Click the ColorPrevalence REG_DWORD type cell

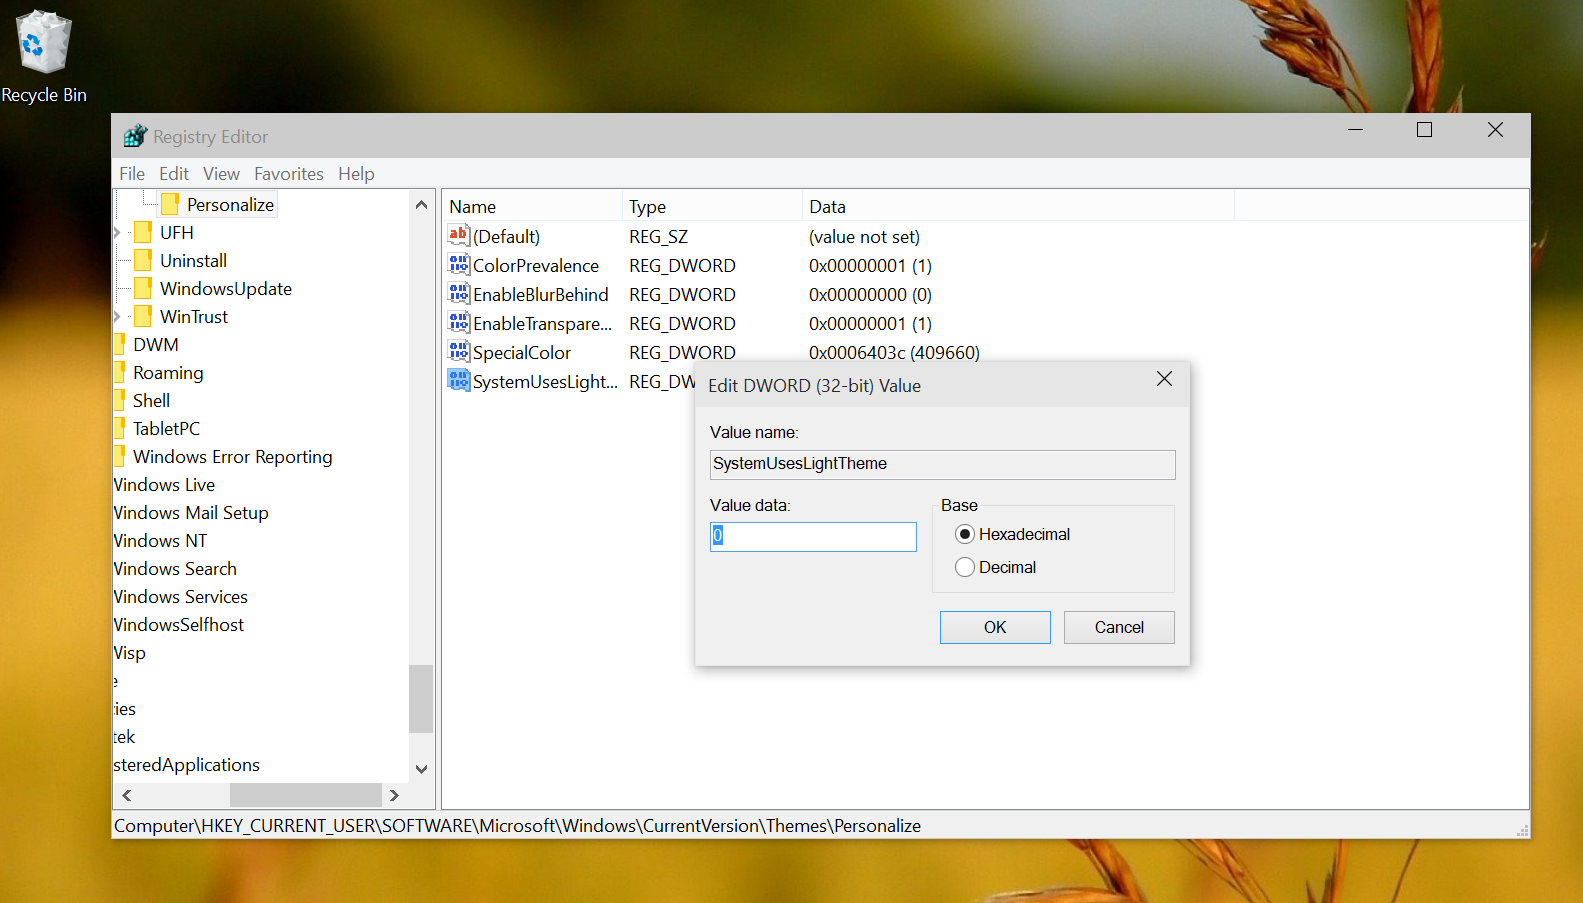tap(682, 265)
